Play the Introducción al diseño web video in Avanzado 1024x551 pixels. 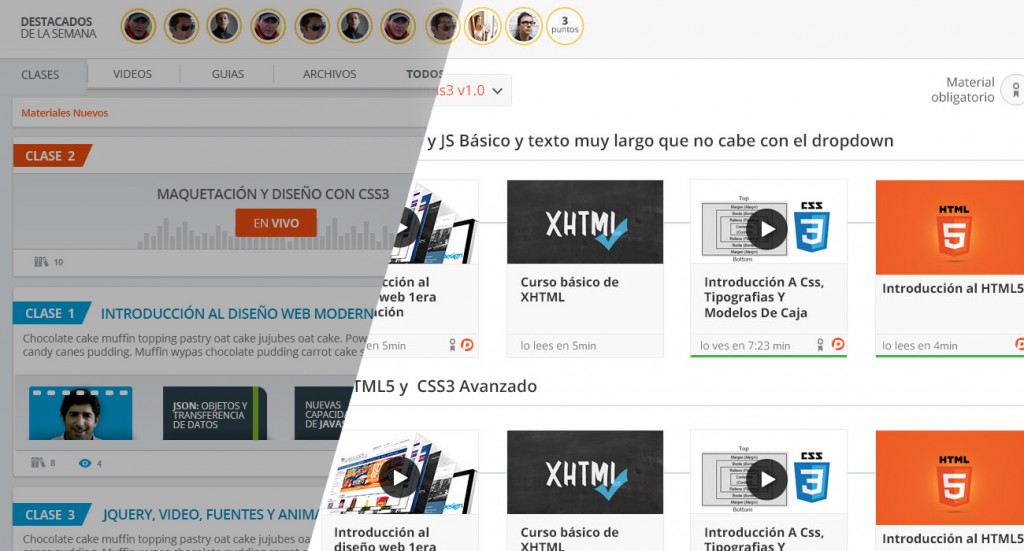pos(399,478)
